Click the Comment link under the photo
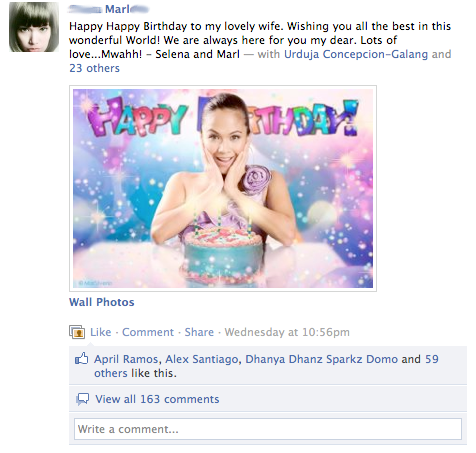 click(x=148, y=332)
